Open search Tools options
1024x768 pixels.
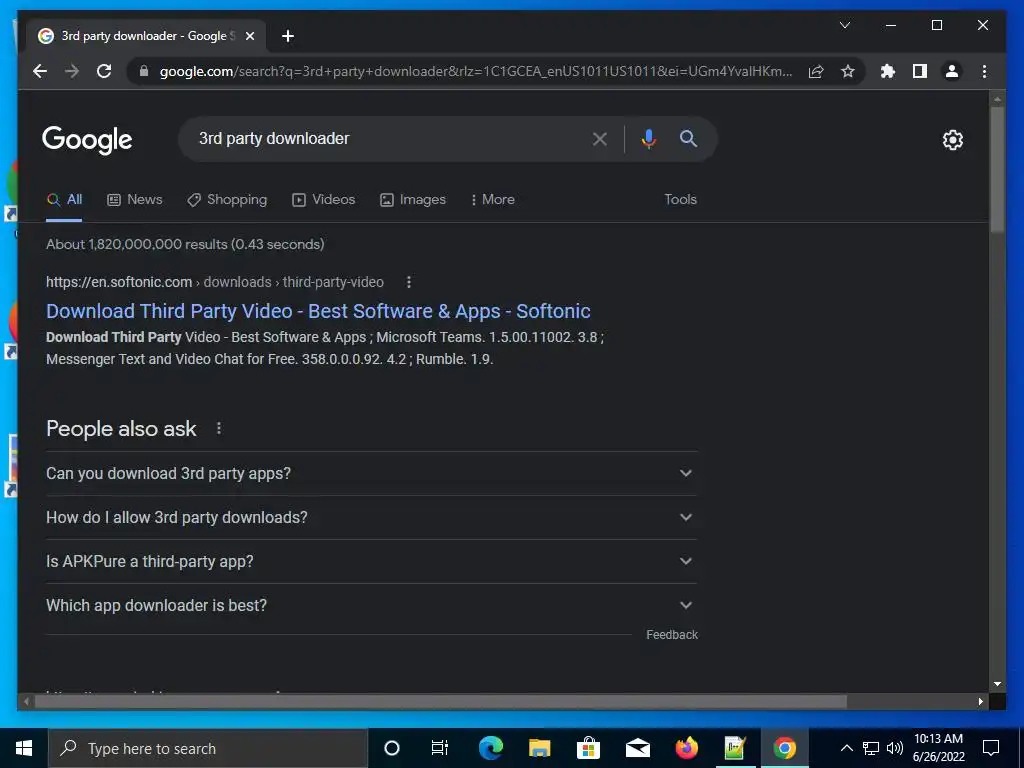(x=680, y=199)
